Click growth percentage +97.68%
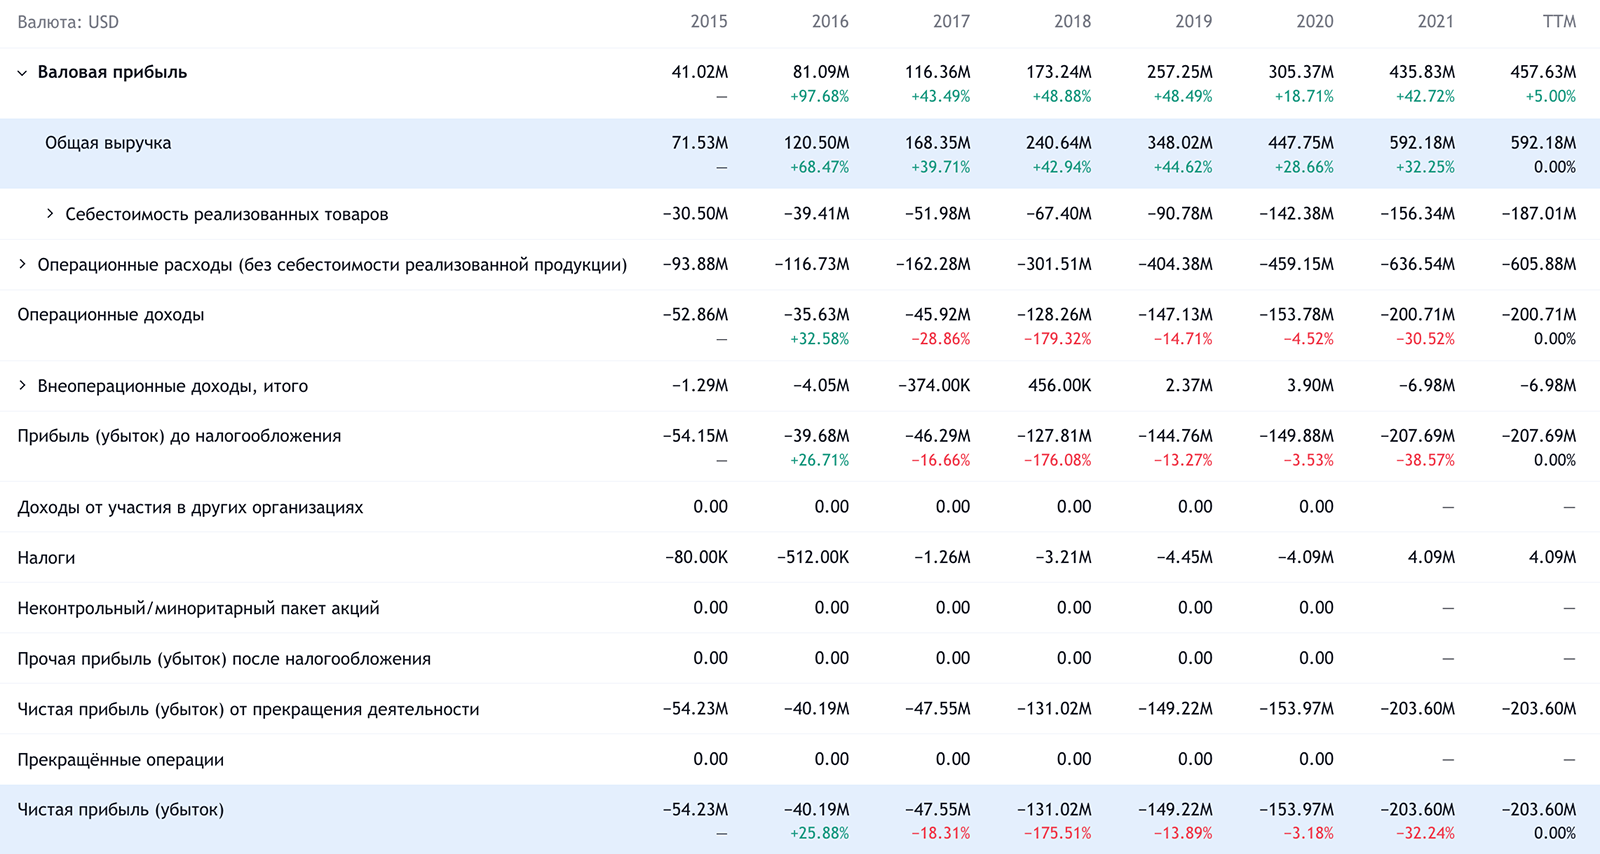This screenshot has height=854, width=1600. pos(819,97)
